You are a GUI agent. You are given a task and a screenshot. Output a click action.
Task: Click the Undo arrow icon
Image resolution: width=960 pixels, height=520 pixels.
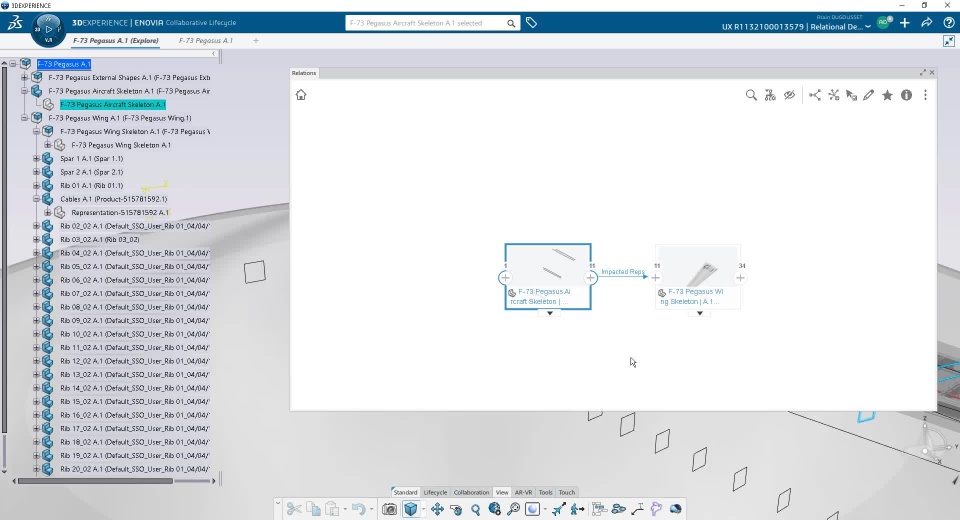click(x=359, y=509)
